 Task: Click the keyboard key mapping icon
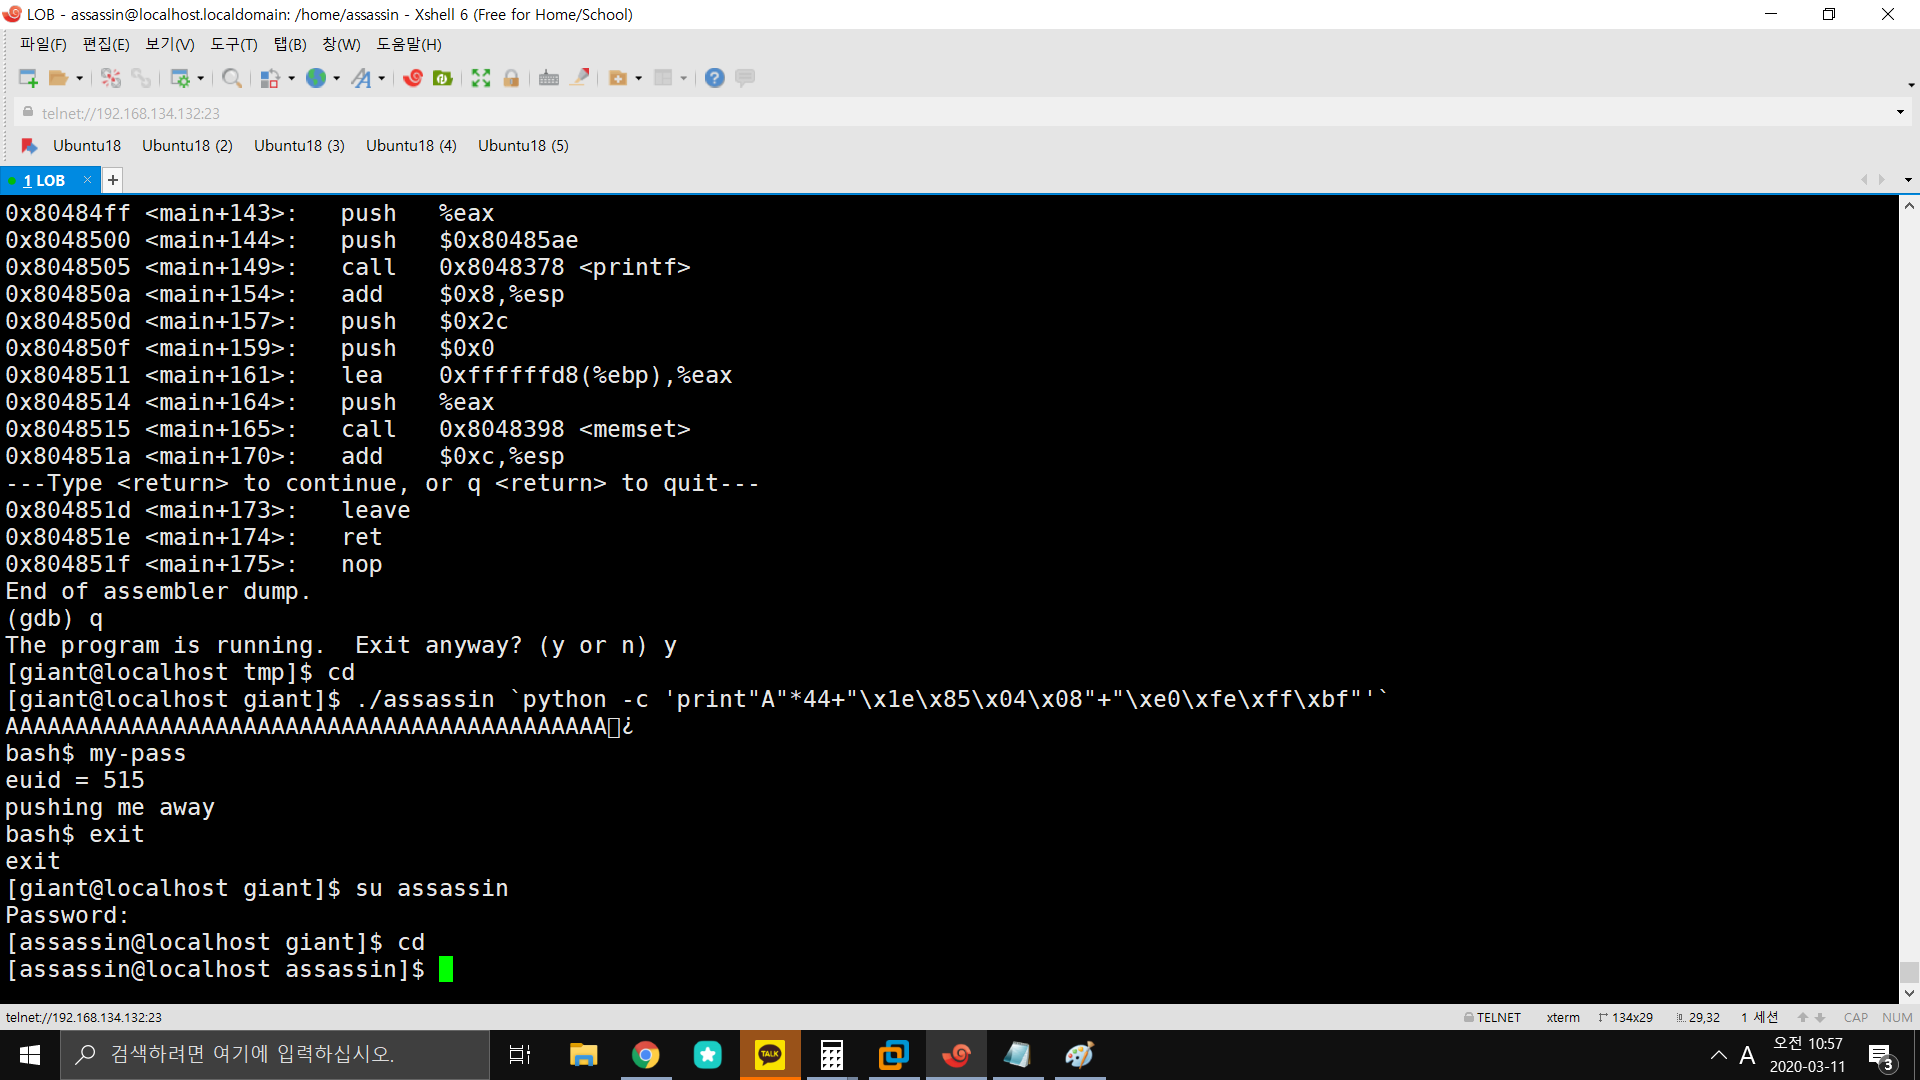tap(548, 78)
